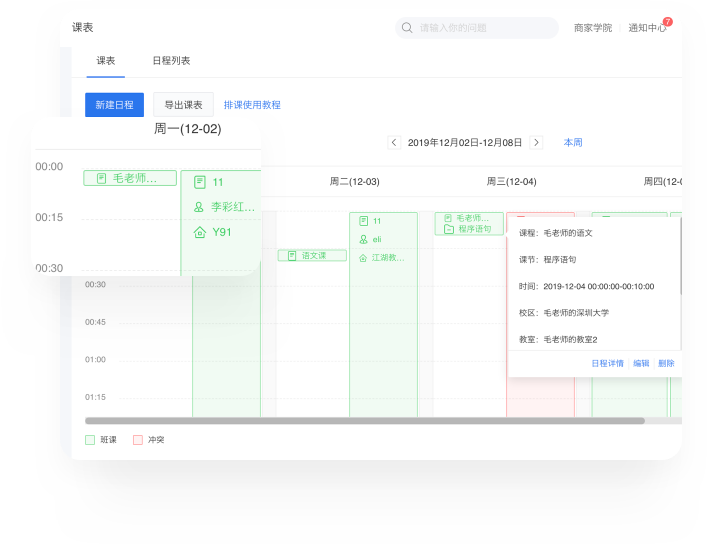
Task: Click teacher icon beside 李彩红 in popup
Action: (x=199, y=207)
